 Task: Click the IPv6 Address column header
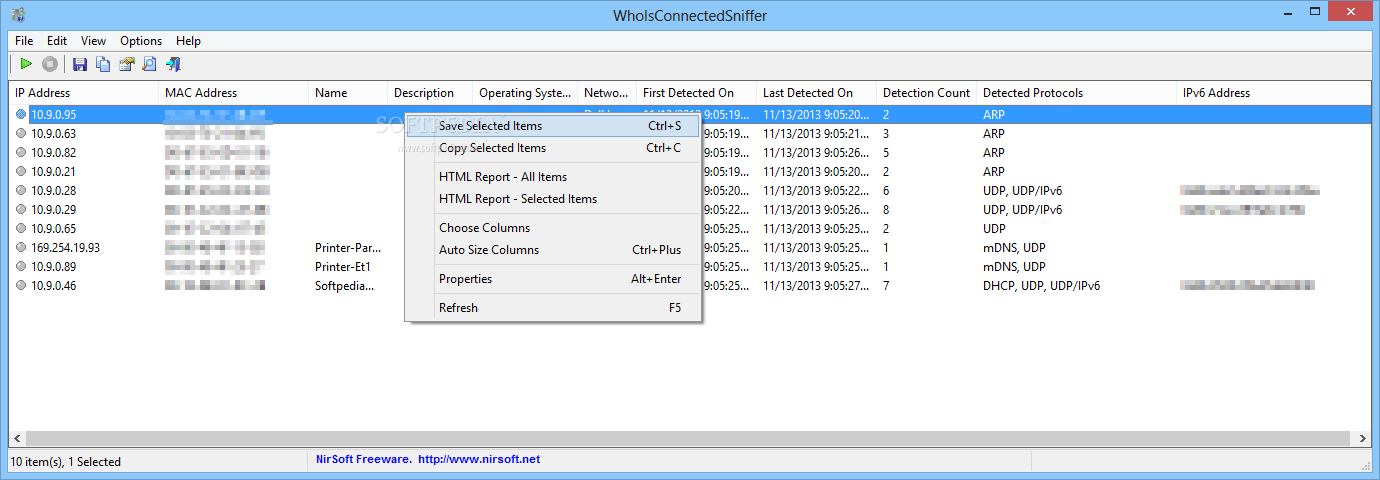tap(1273, 93)
